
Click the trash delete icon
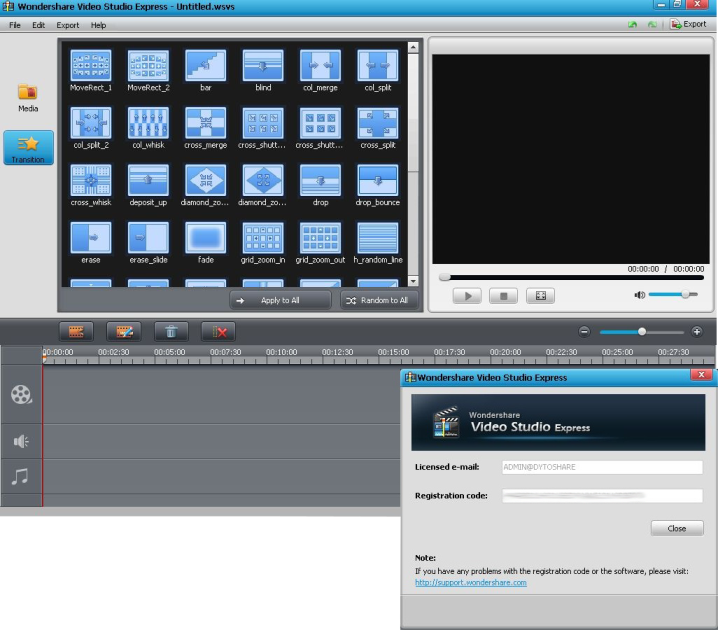(x=171, y=331)
